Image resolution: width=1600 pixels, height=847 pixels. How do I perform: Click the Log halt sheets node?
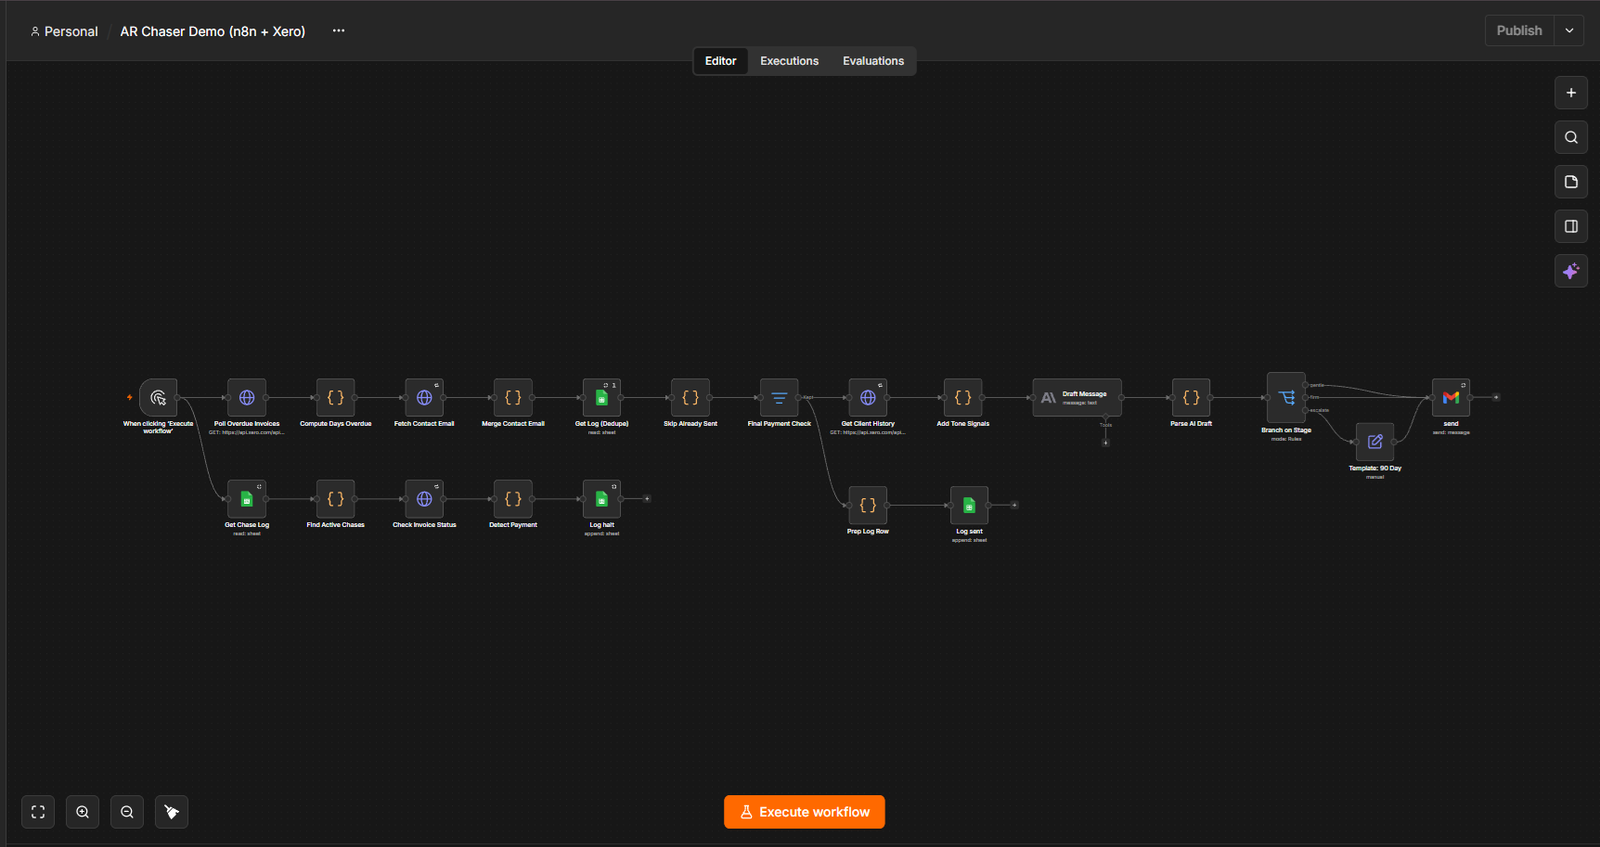coord(602,499)
